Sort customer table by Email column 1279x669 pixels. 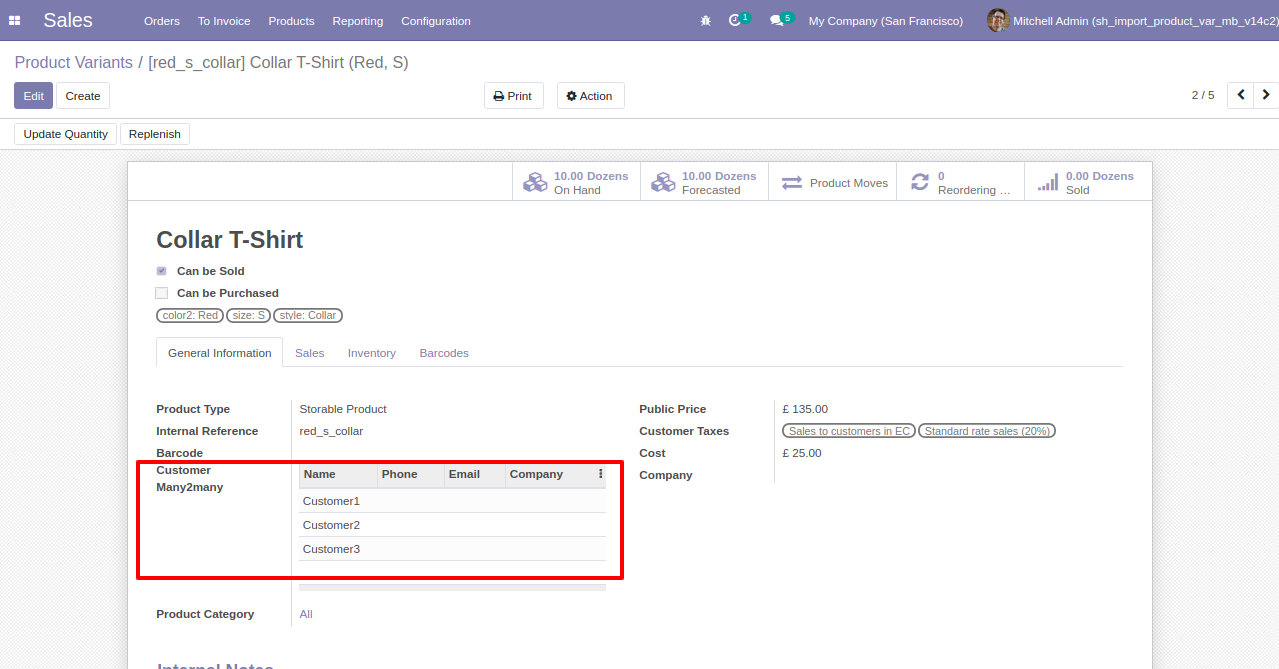[475, 474]
